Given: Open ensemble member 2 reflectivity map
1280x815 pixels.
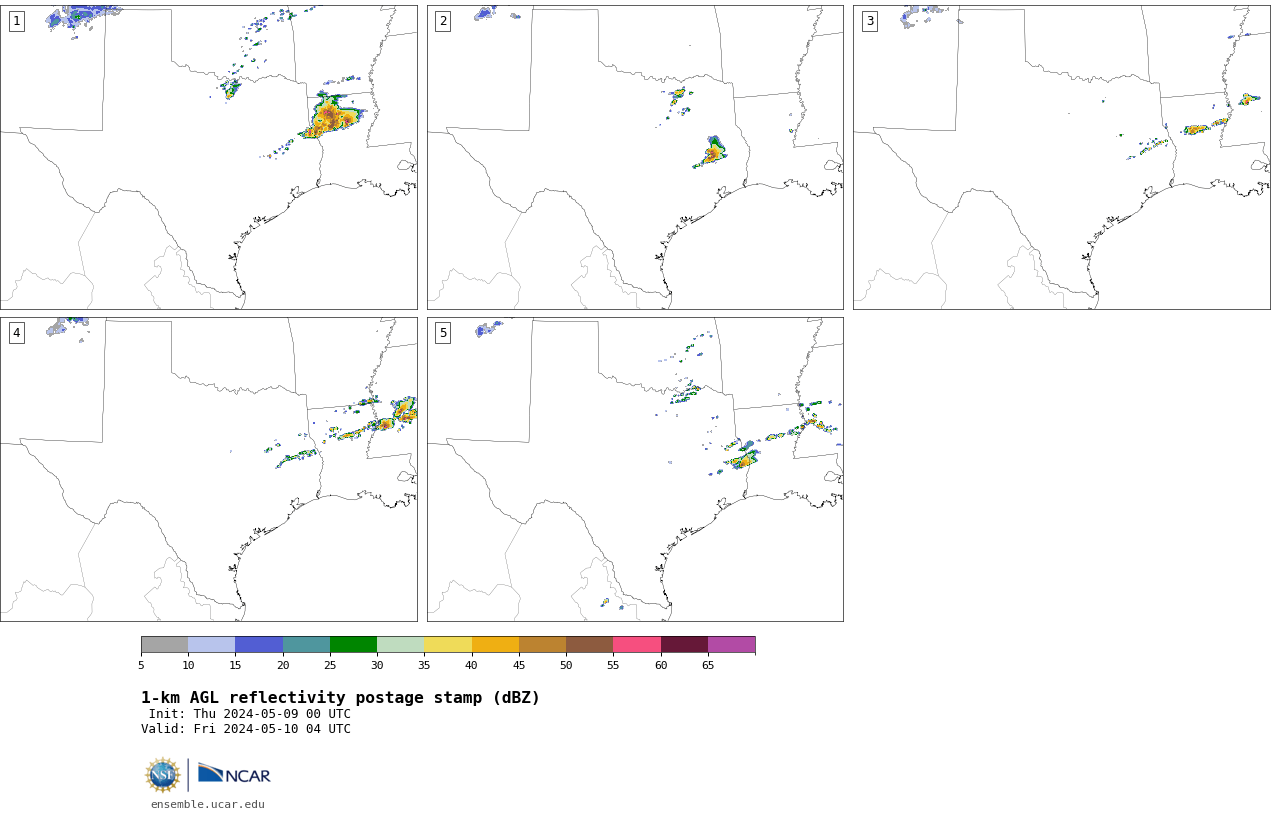Looking at the screenshot, I should point(635,157).
